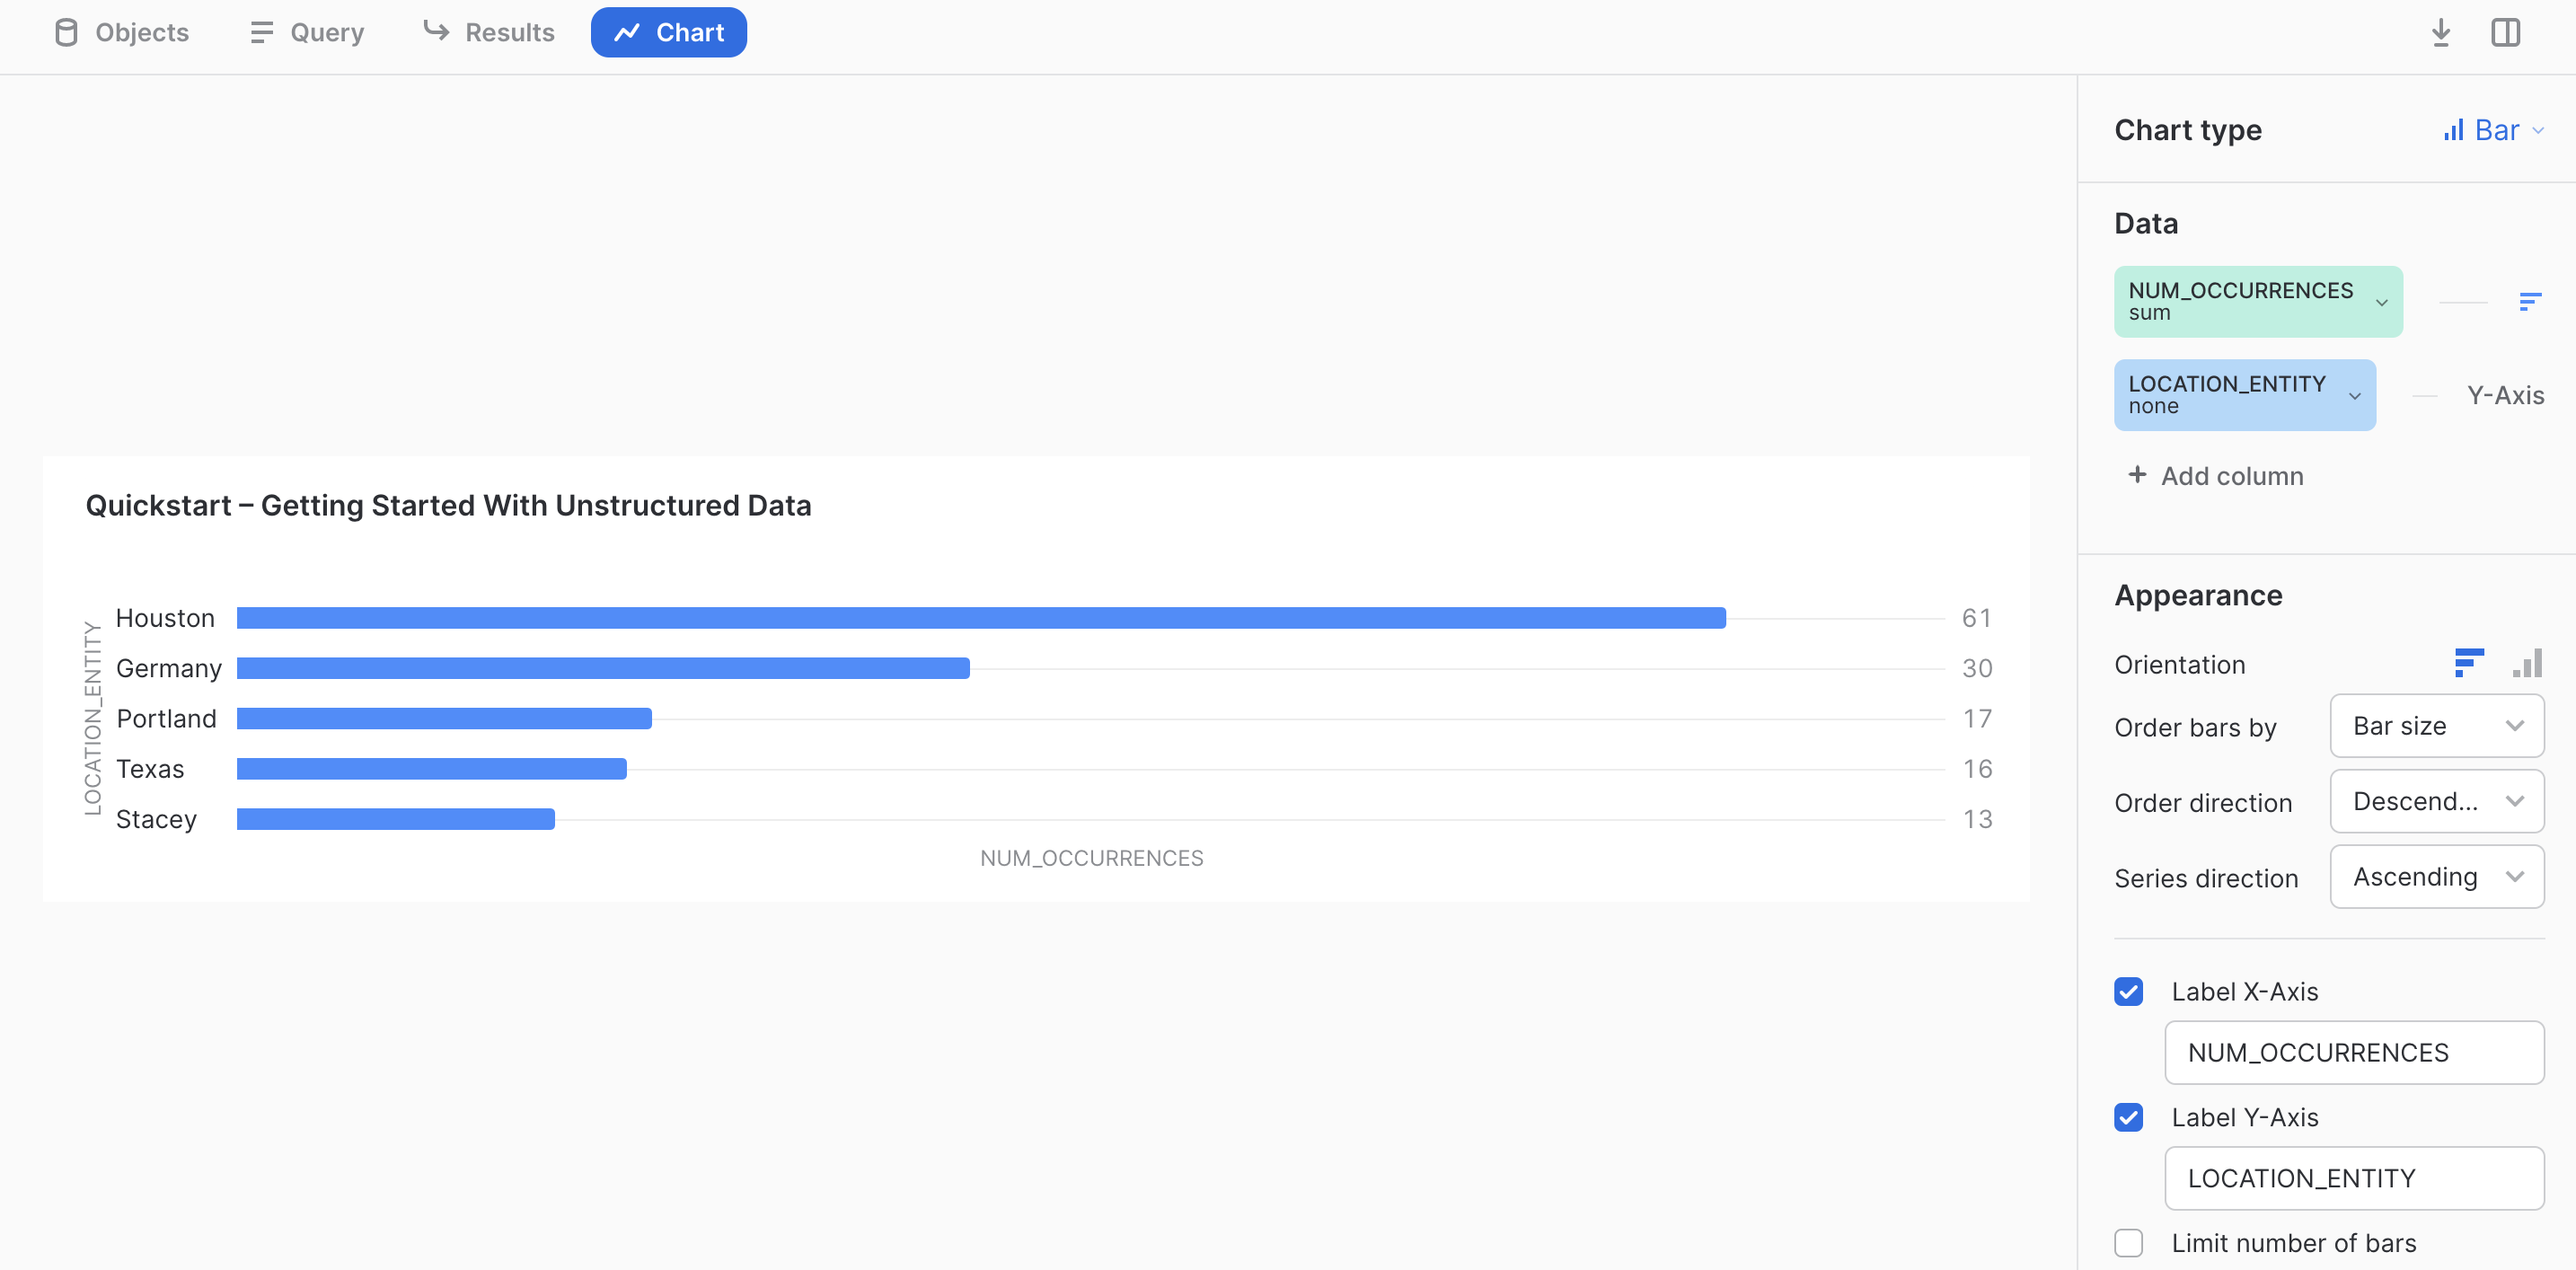Uncheck the Label X-Axis checkbox

click(x=2129, y=991)
